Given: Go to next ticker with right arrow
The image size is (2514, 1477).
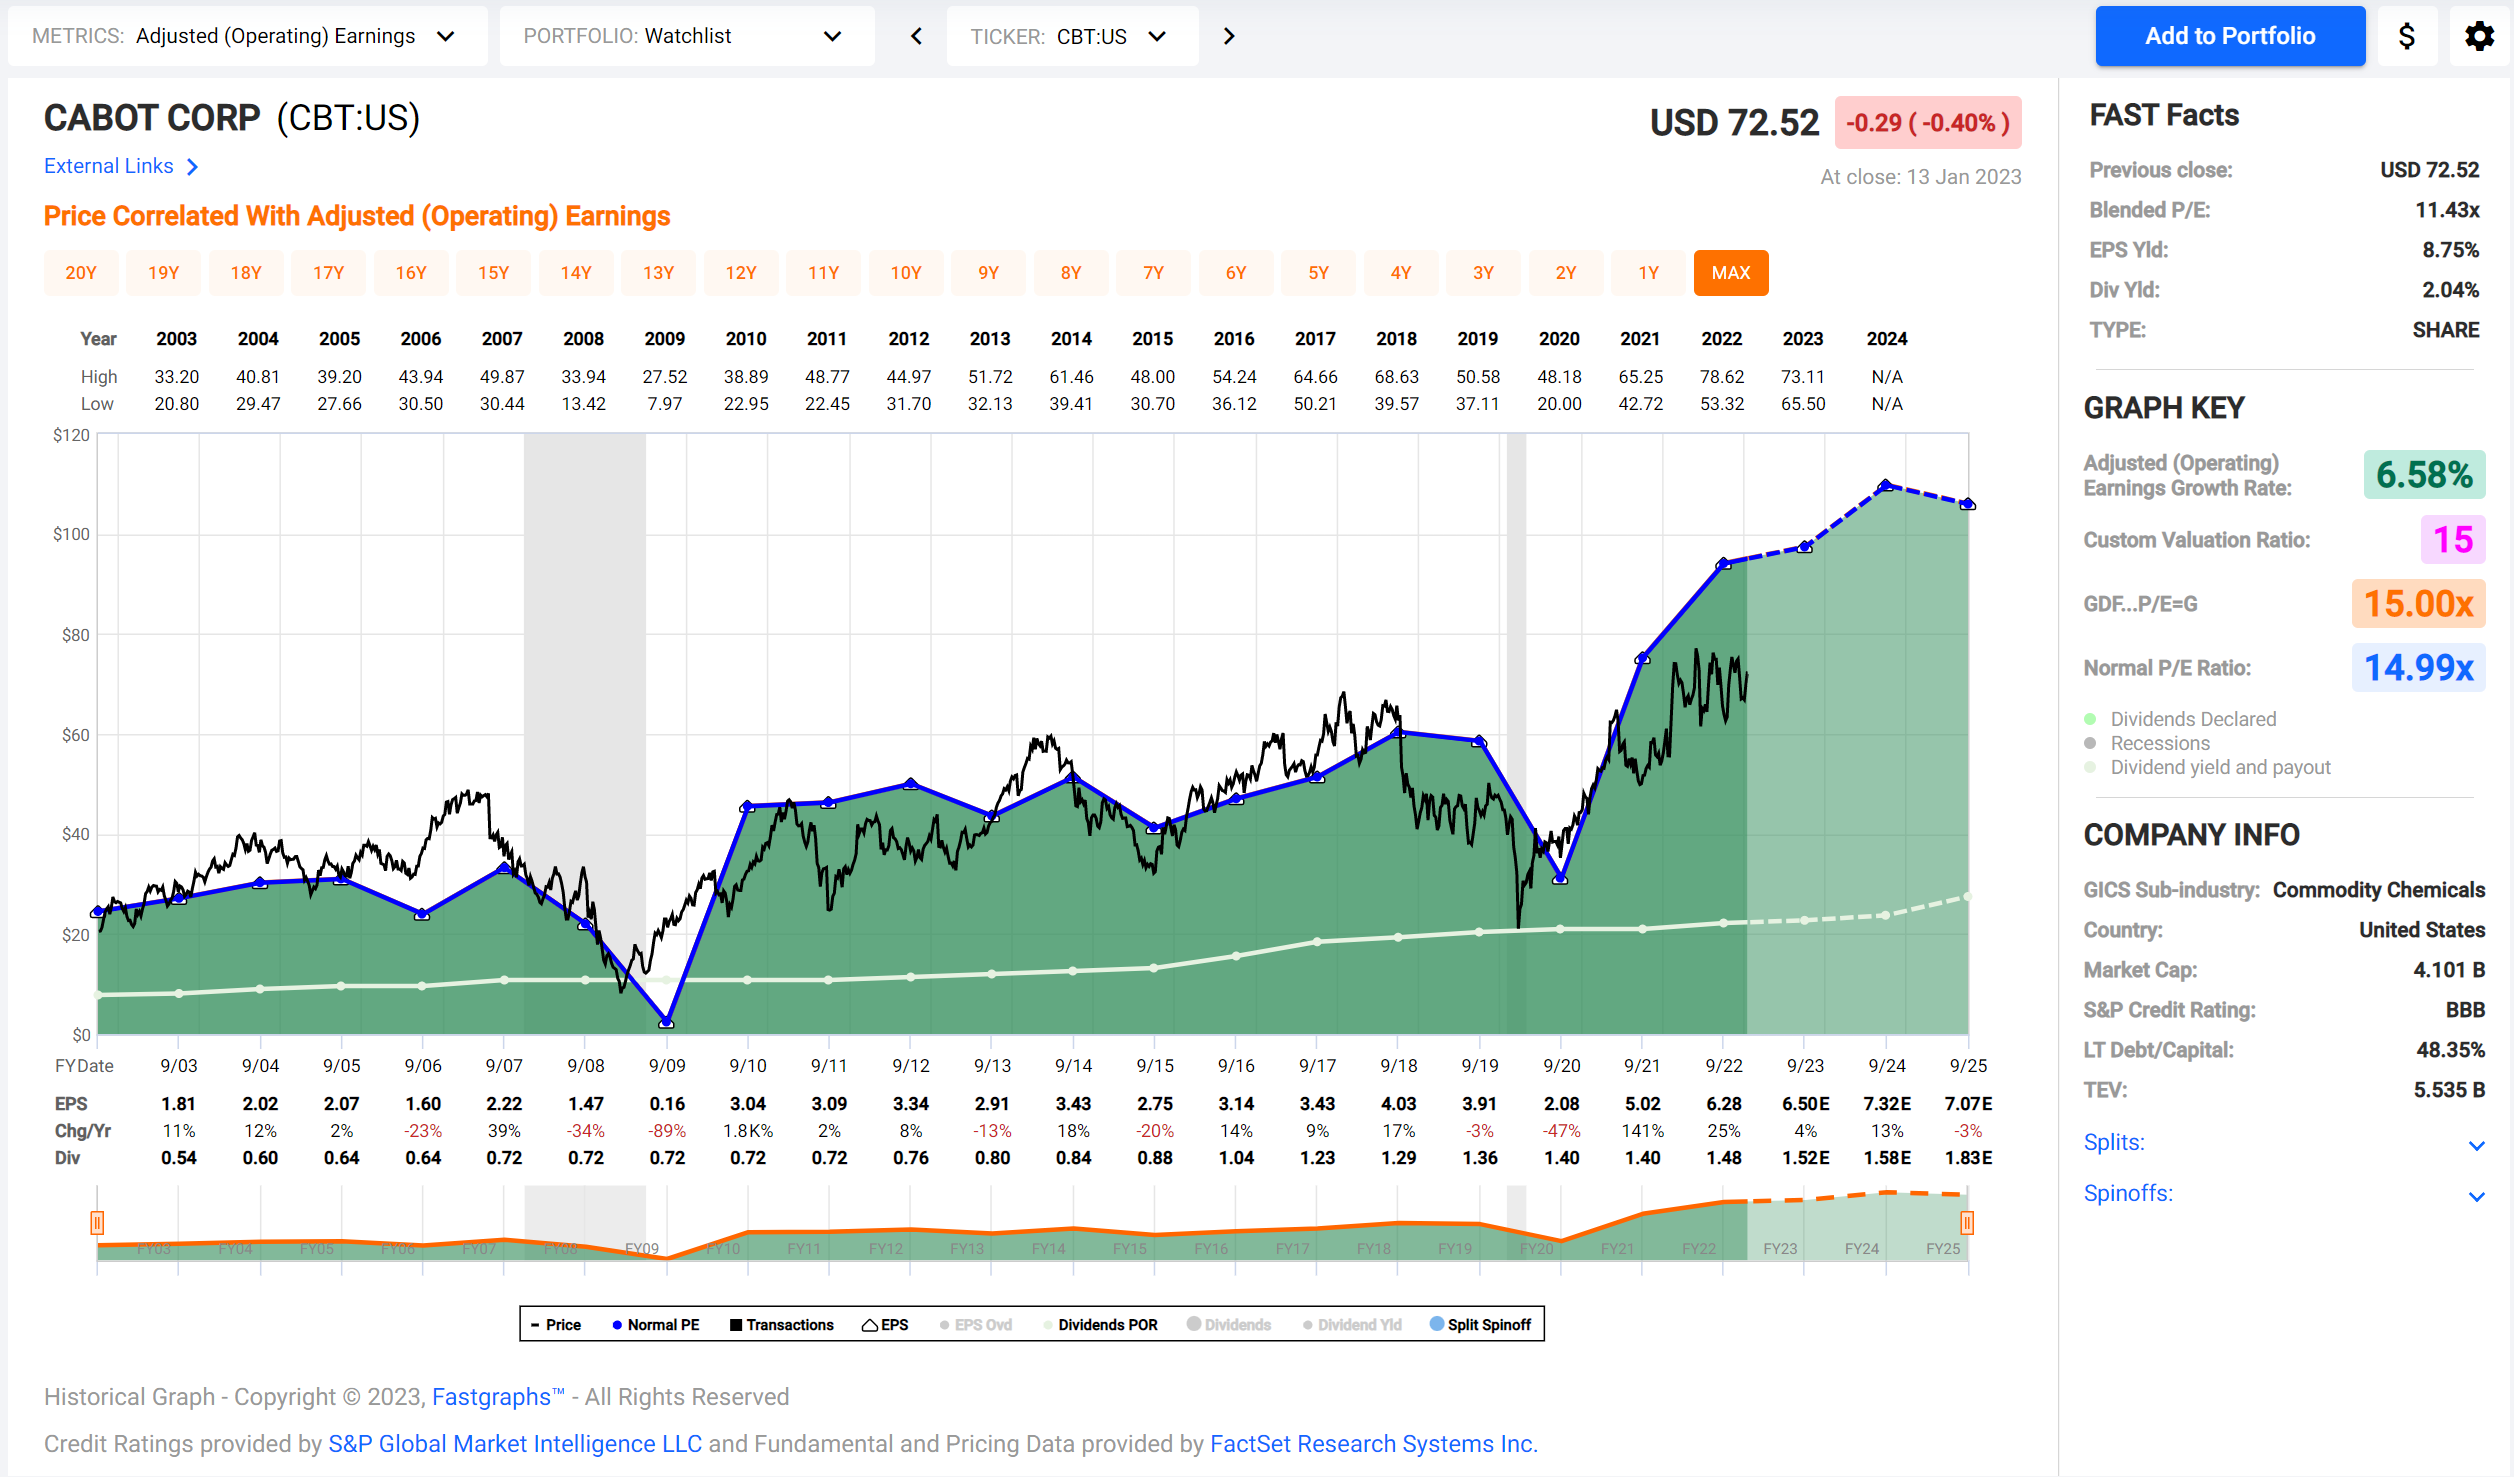Looking at the screenshot, I should tap(1229, 36).
